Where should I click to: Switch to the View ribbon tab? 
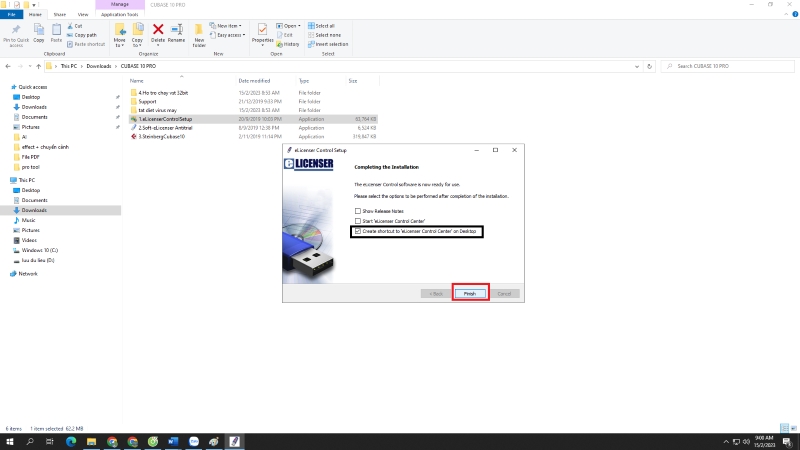click(x=83, y=14)
